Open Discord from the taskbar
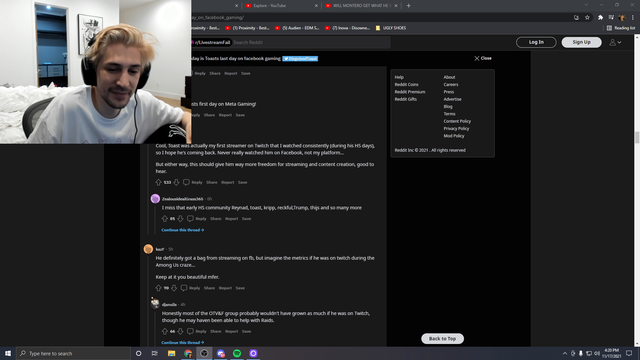640x360 pixels. click(x=221, y=353)
